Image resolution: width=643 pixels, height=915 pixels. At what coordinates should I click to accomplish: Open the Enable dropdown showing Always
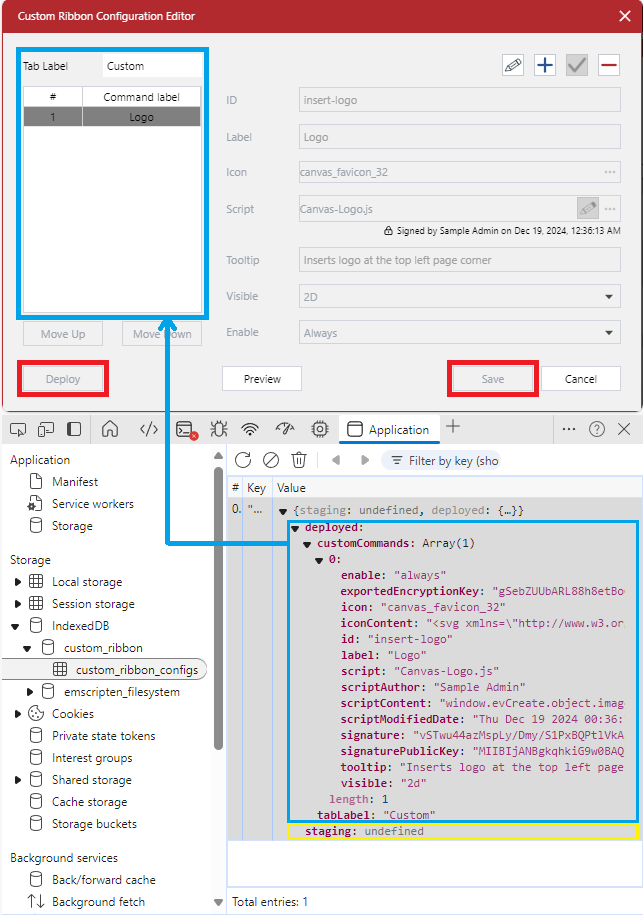(459, 333)
